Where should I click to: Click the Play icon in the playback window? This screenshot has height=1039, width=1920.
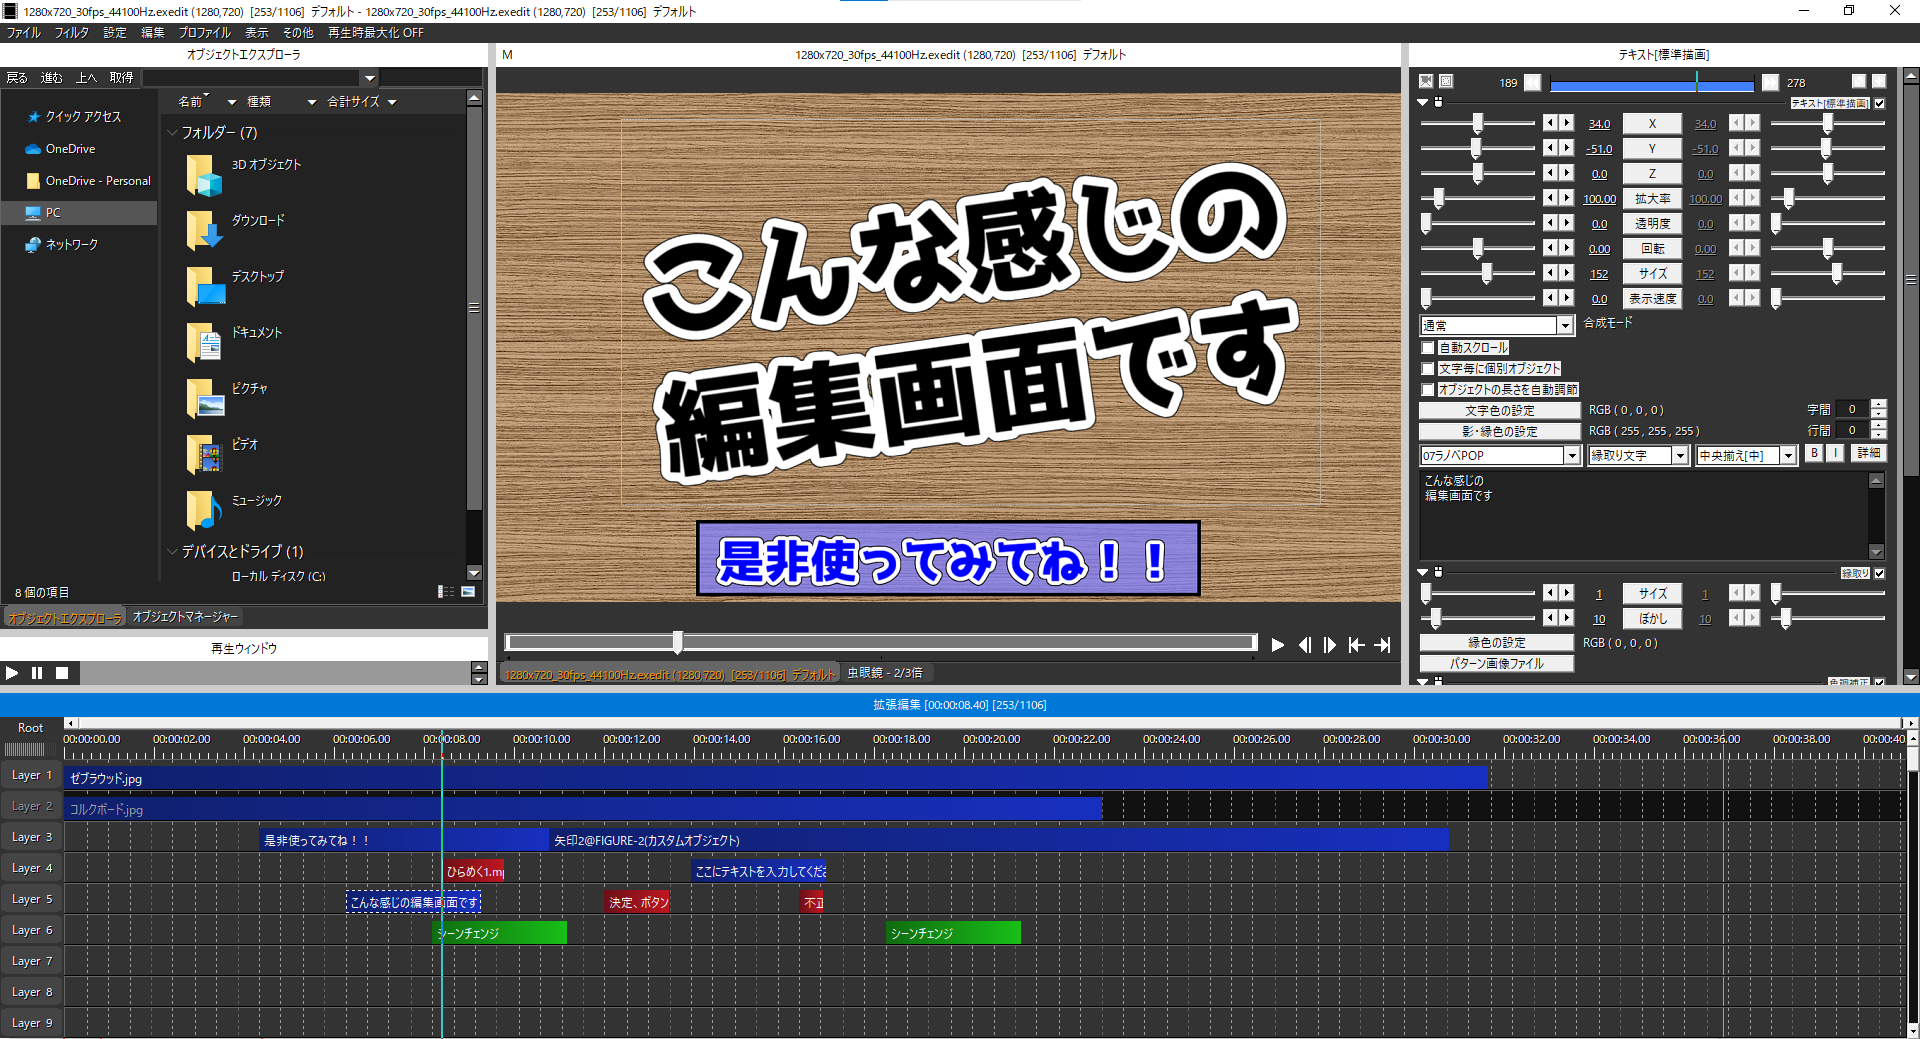tap(12, 673)
